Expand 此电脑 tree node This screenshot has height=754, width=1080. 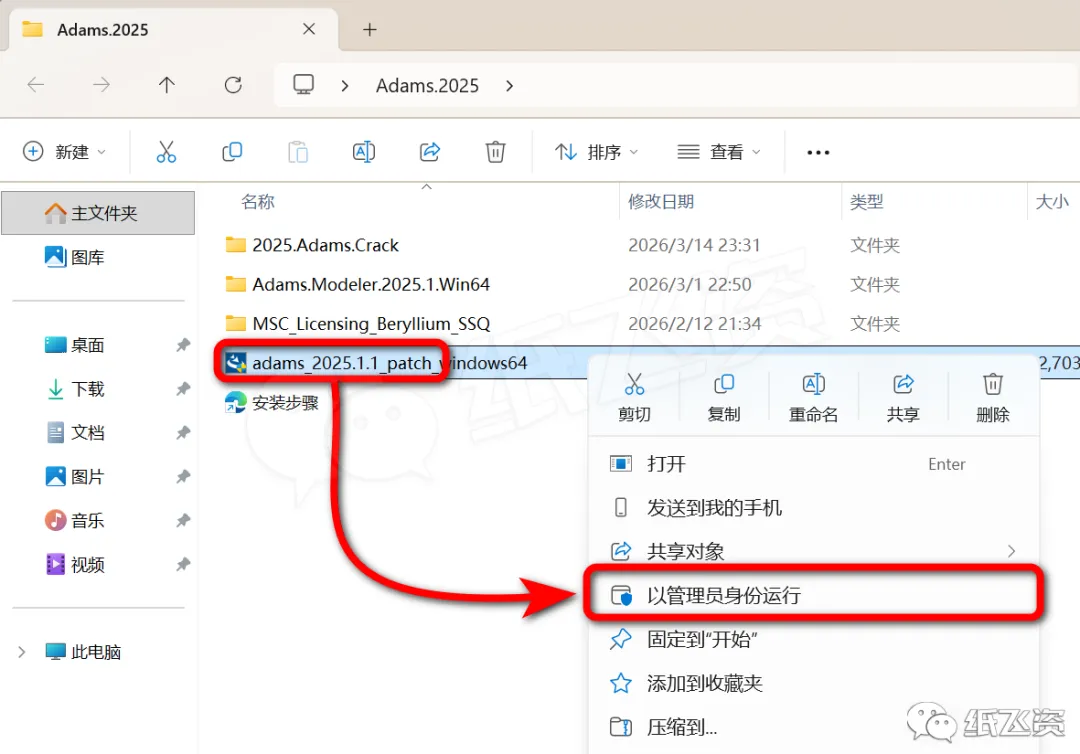21,652
